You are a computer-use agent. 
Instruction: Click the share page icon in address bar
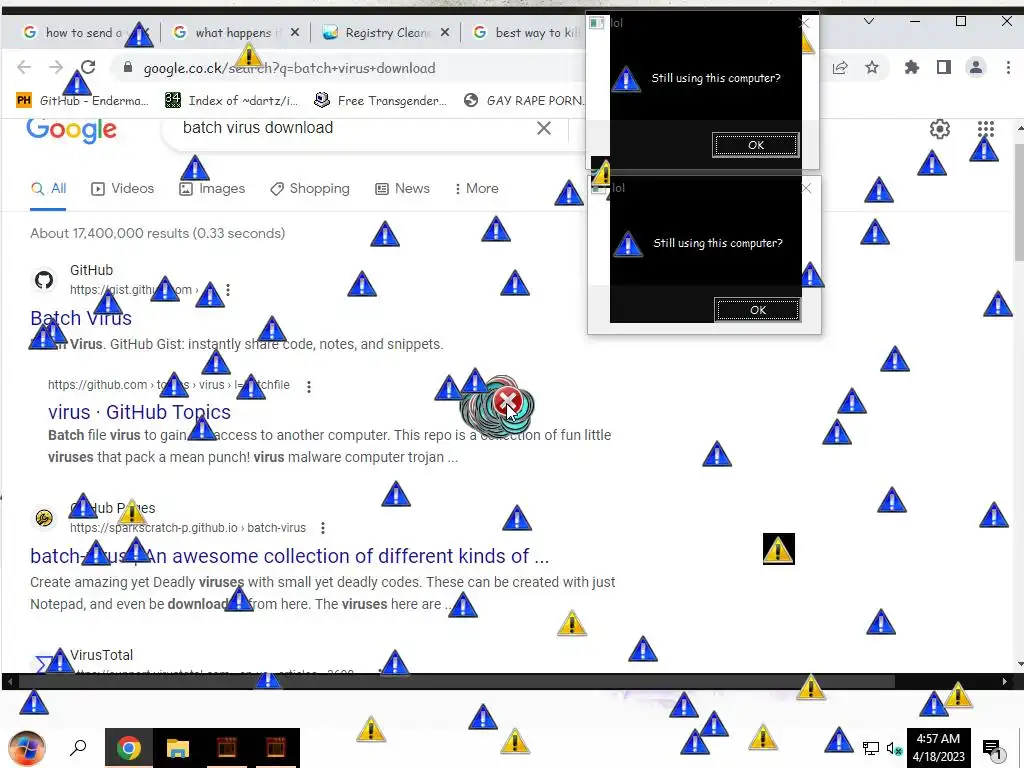840,67
